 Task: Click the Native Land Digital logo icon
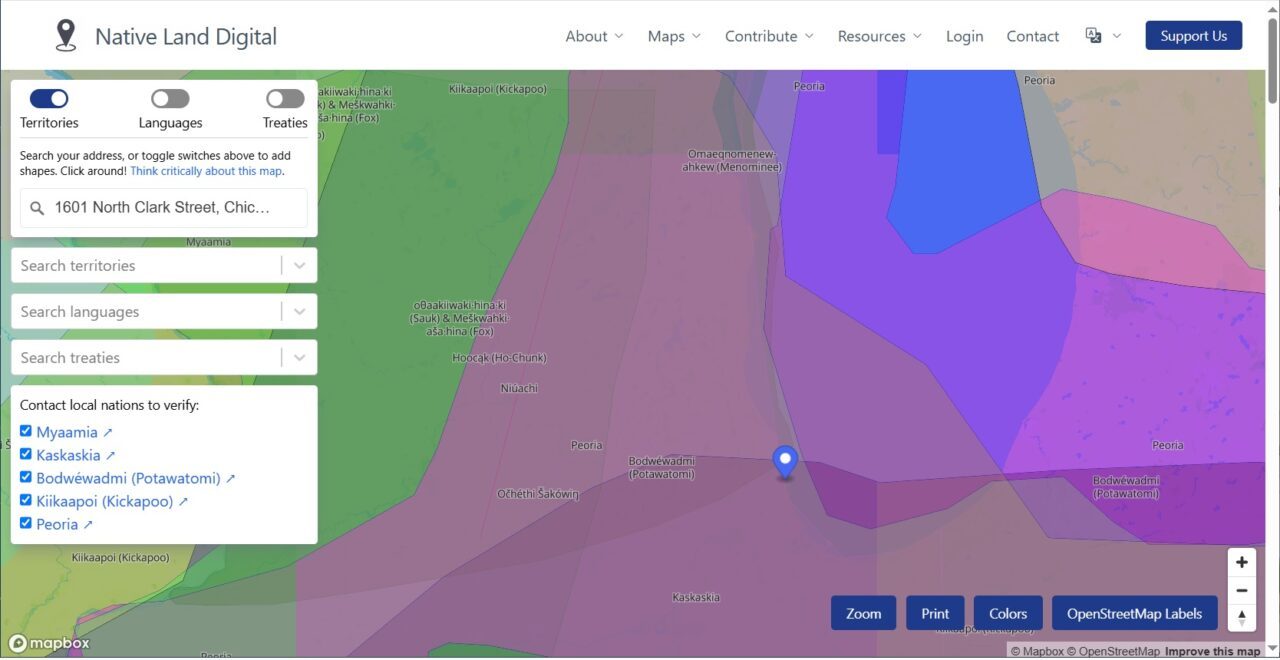[65, 33]
